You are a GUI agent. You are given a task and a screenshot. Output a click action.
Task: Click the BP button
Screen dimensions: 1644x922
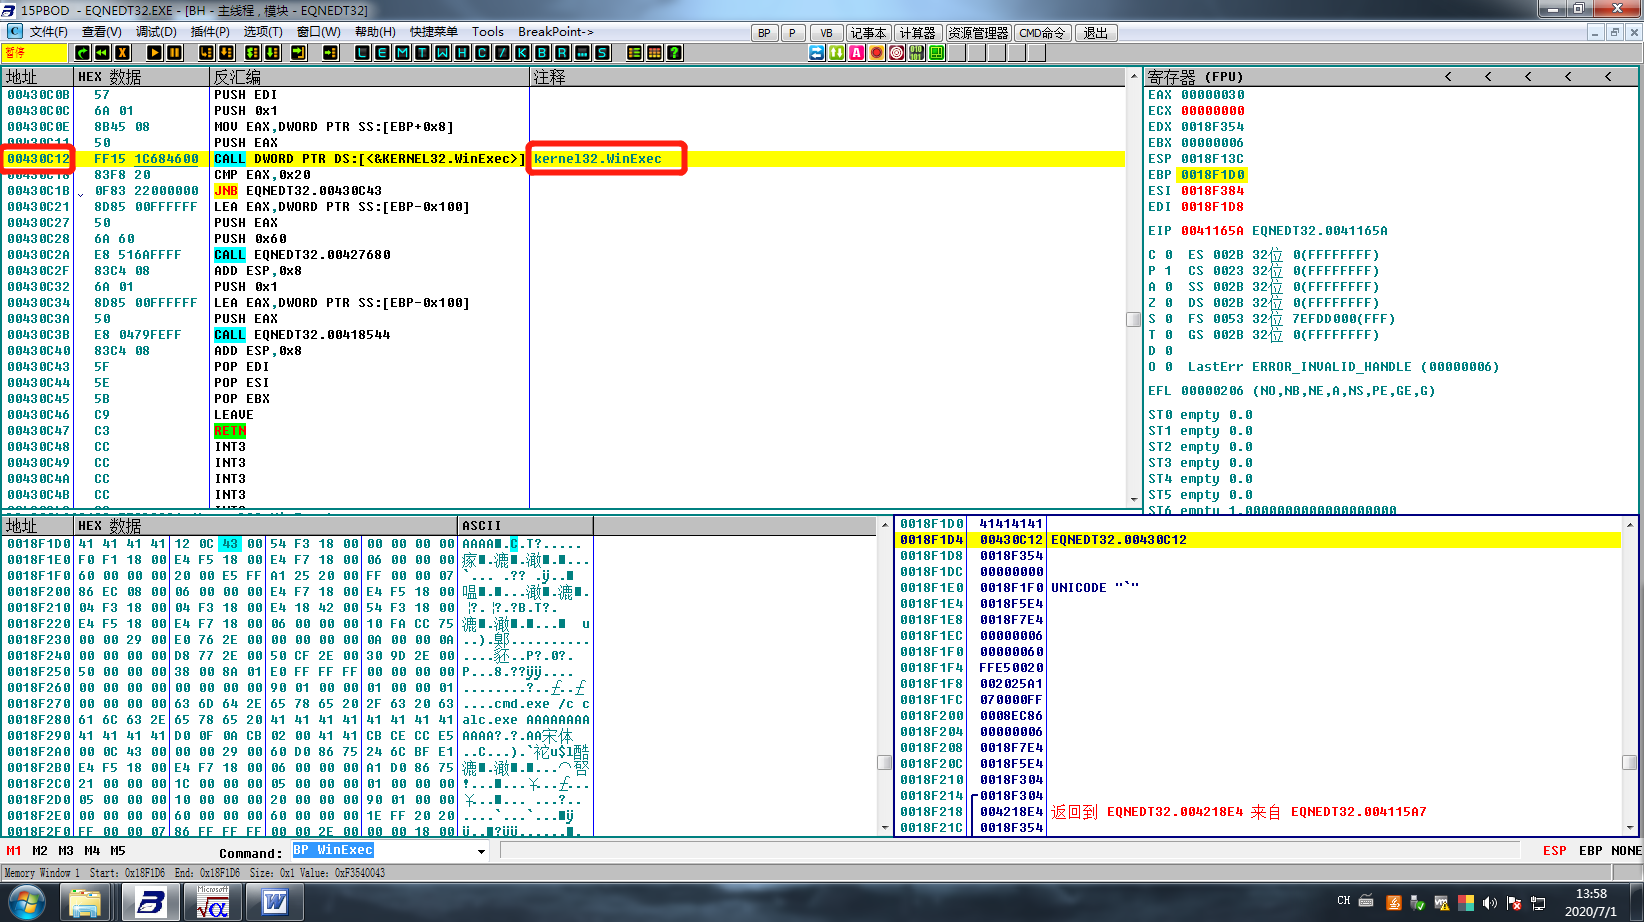764,33
